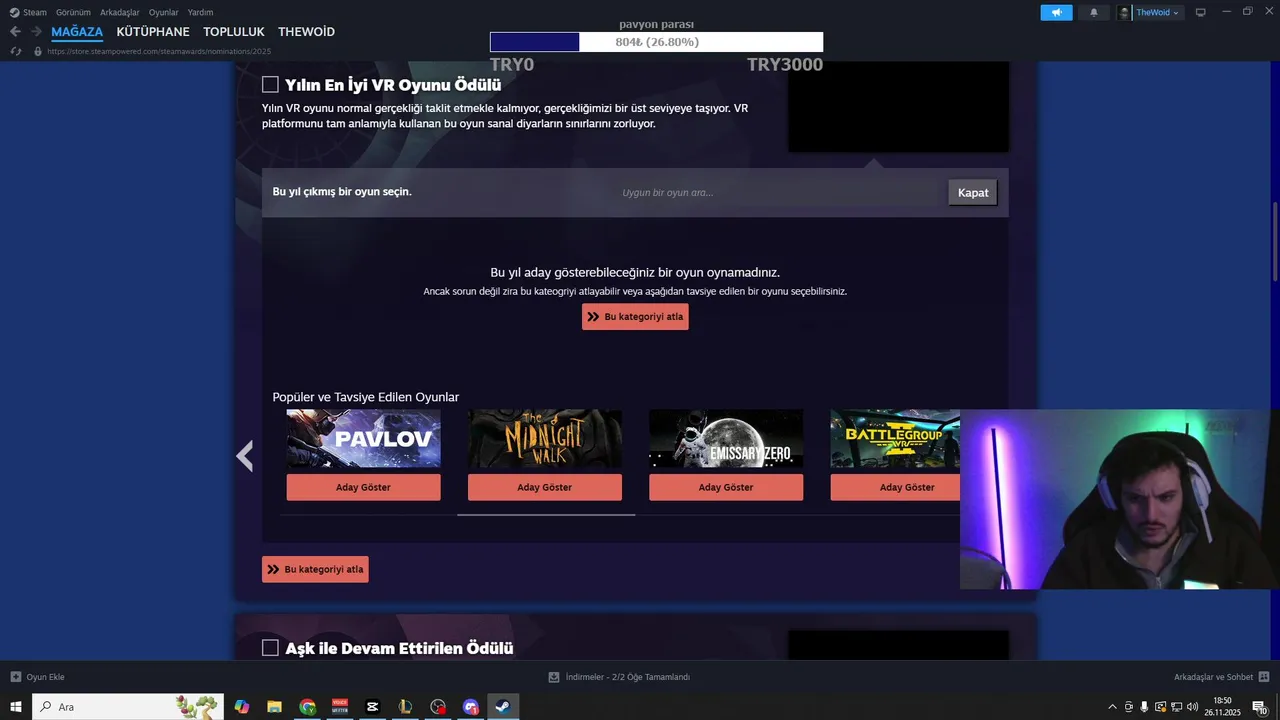Viewport: 1280px width, 720px height.
Task: Open Copilot from the taskbar
Action: (x=241, y=707)
